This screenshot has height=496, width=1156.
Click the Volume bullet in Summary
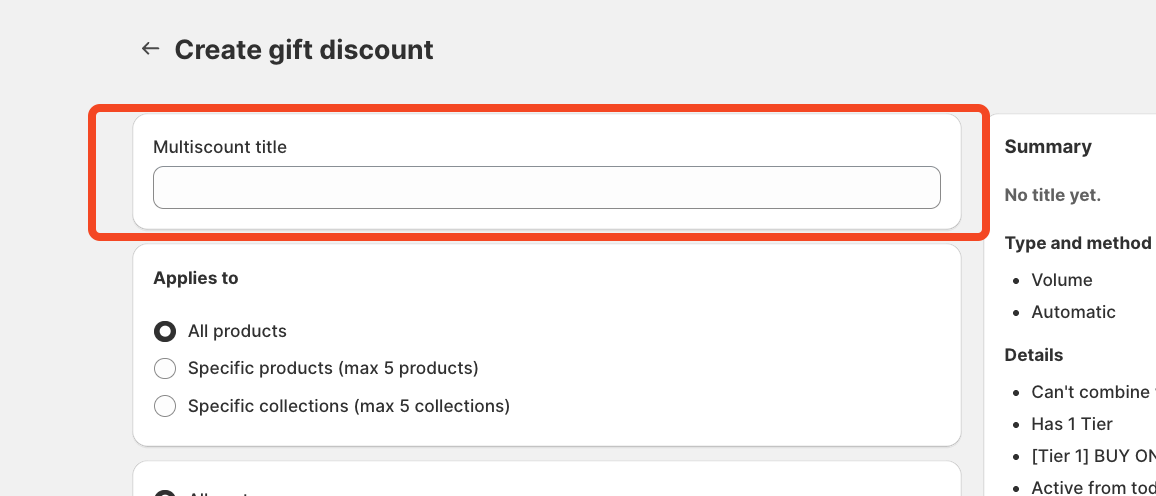(x=1062, y=280)
